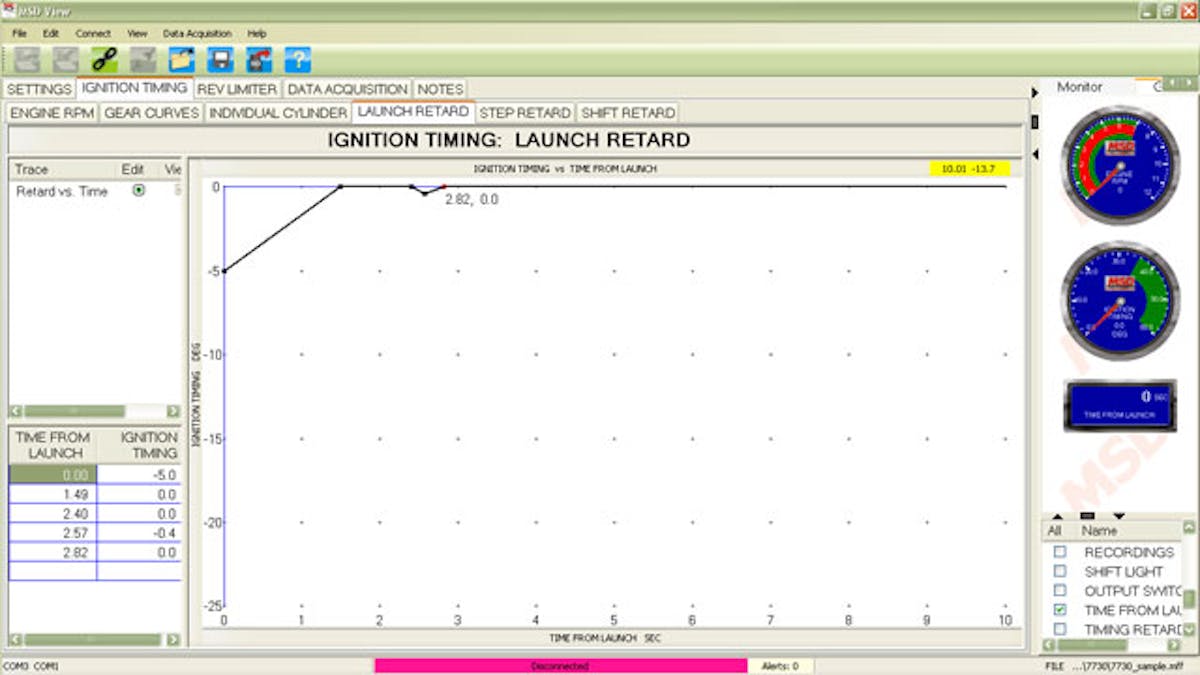The height and width of the screenshot is (675, 1200).
Task: Click the blue question mark Help icon
Action: tap(297, 59)
